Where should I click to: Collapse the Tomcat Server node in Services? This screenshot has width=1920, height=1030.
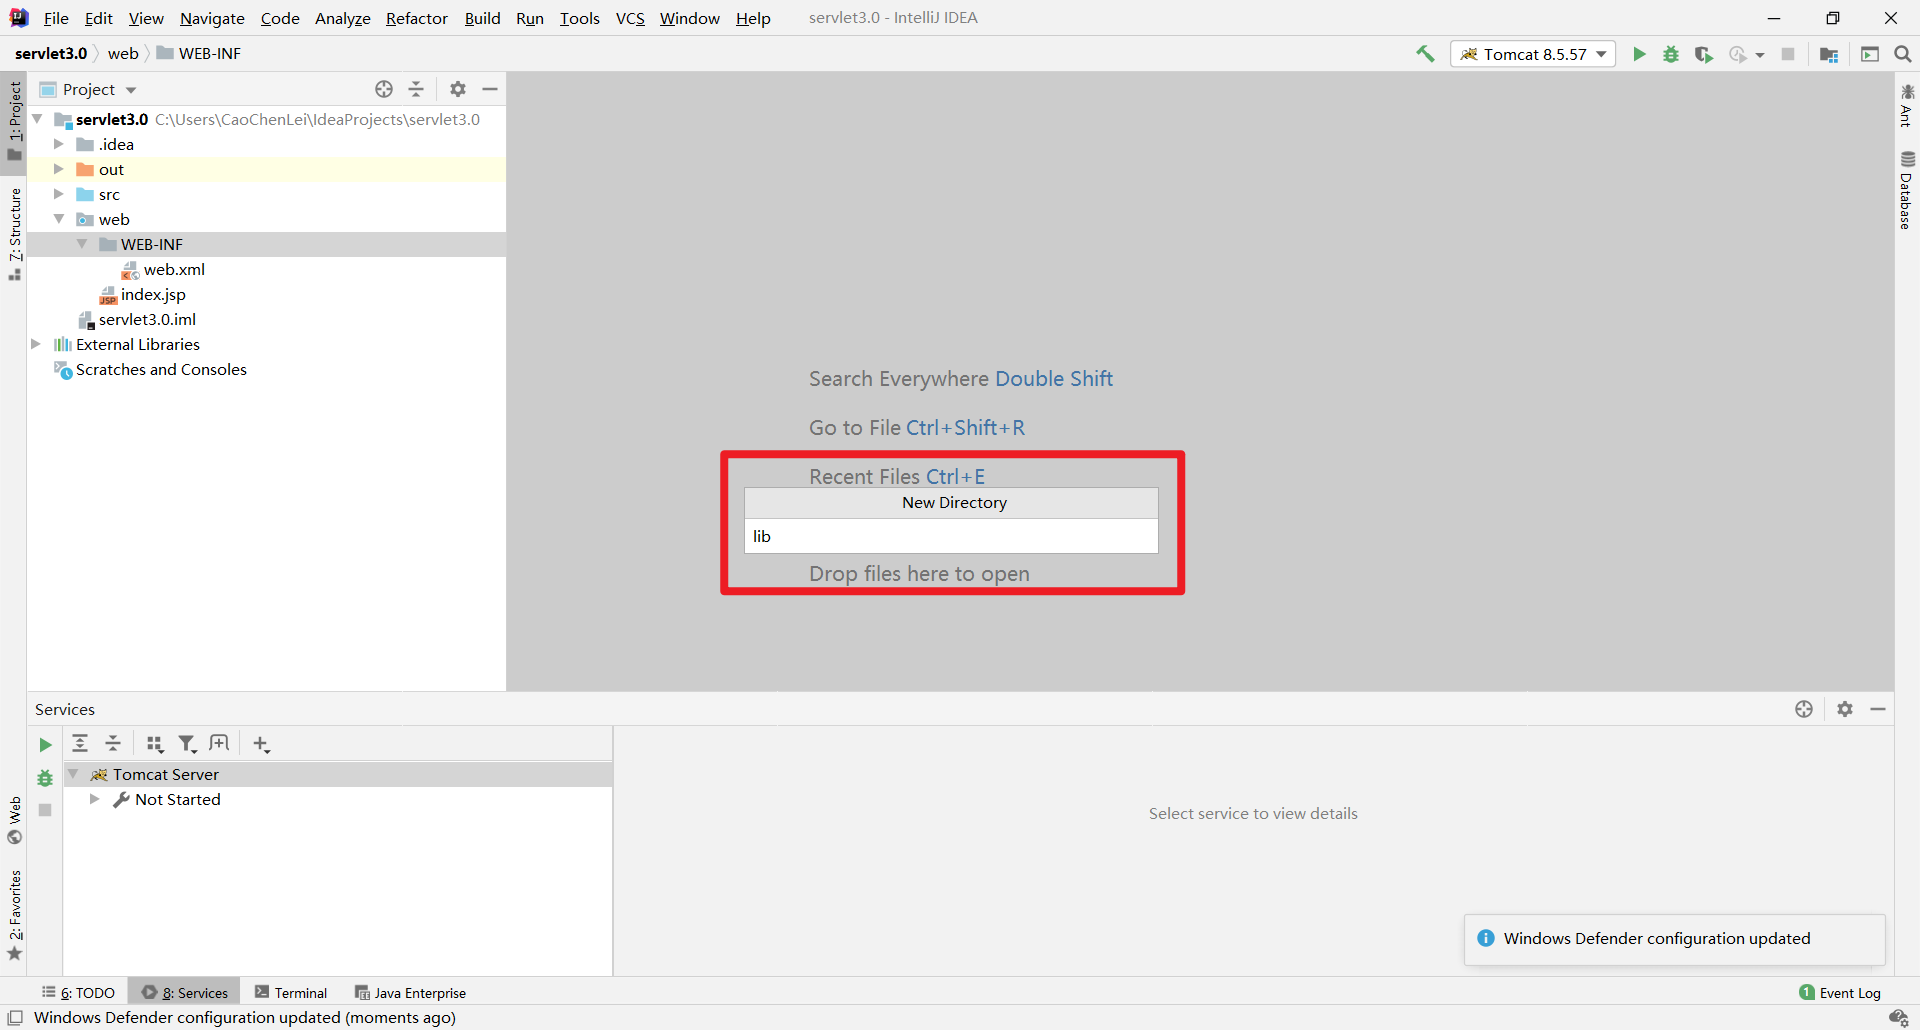pos(73,774)
